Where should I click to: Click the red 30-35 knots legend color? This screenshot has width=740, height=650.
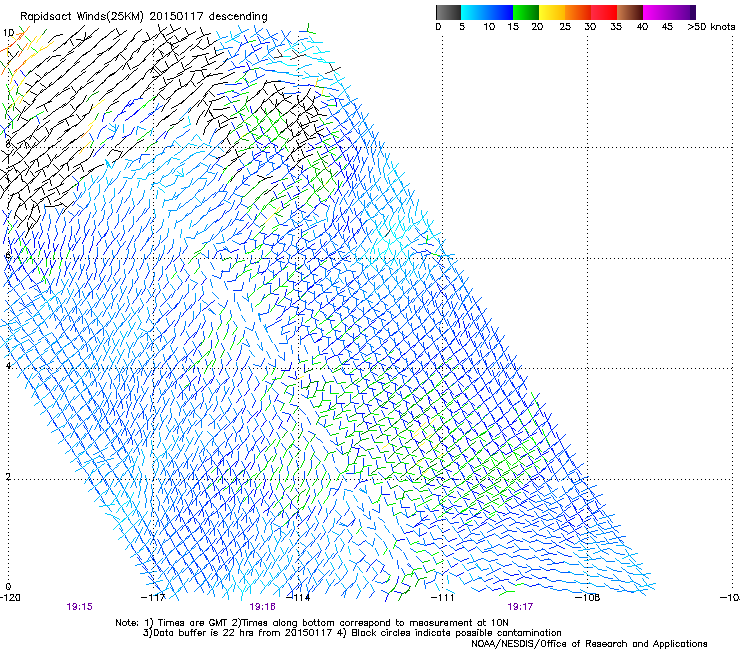604,12
